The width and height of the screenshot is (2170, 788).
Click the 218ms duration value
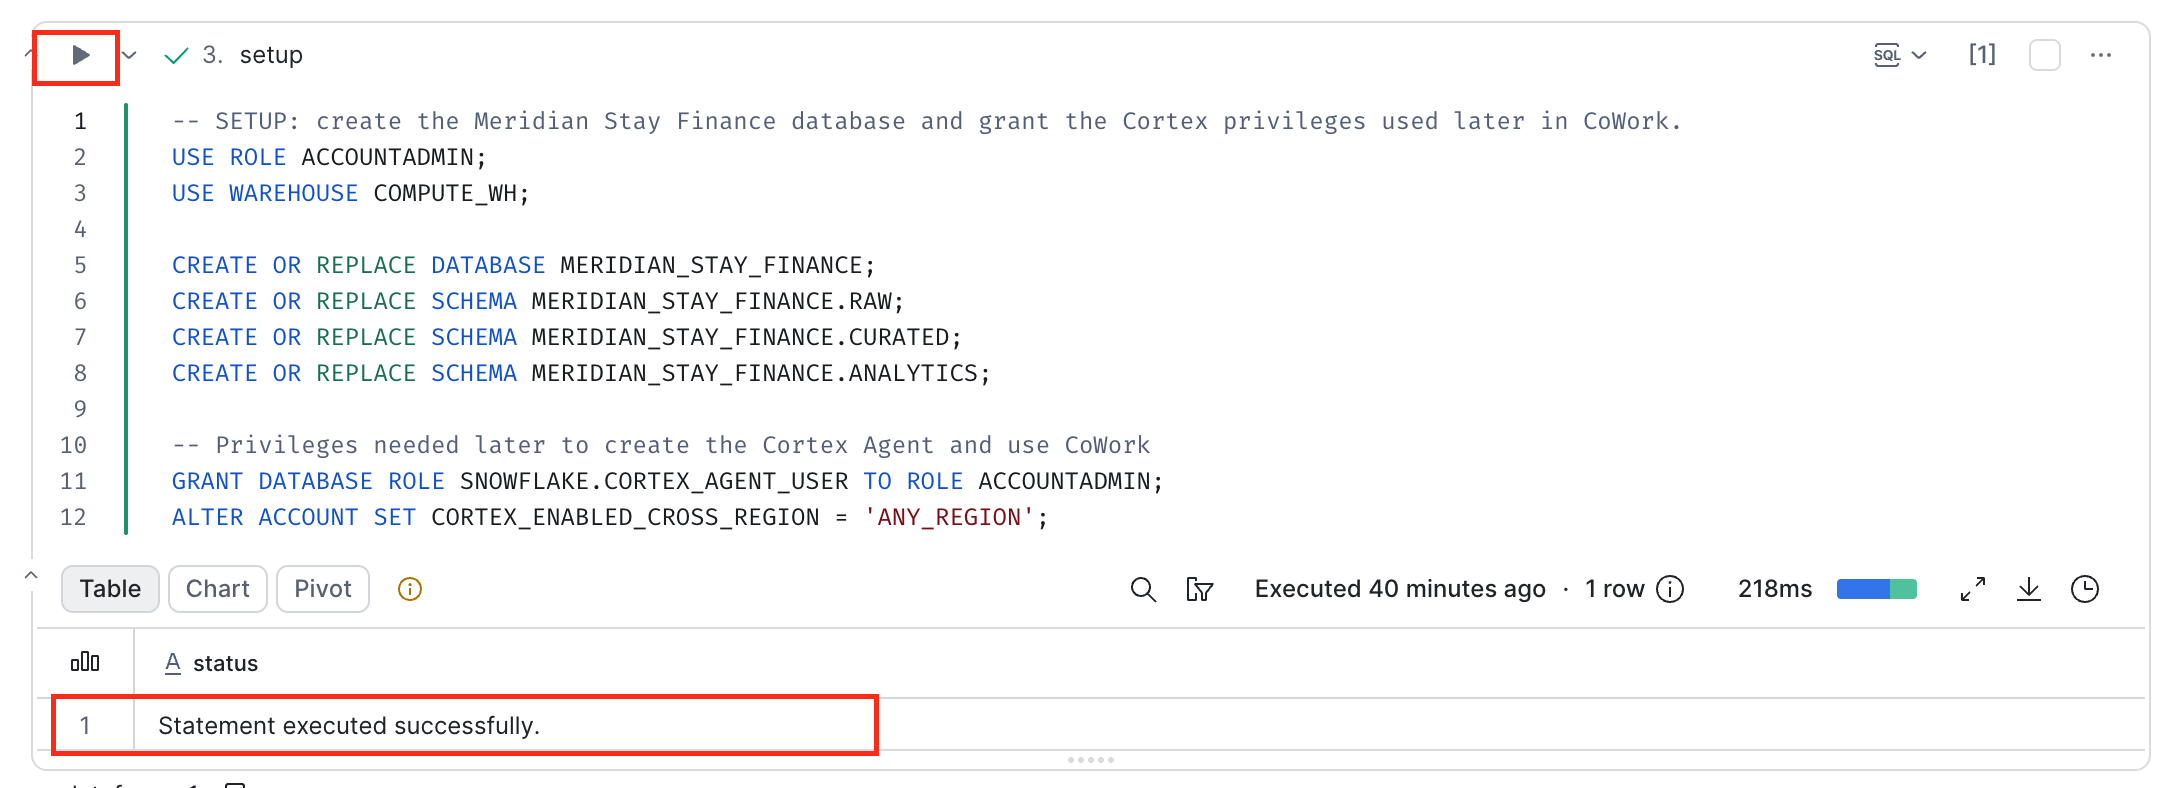(1775, 589)
